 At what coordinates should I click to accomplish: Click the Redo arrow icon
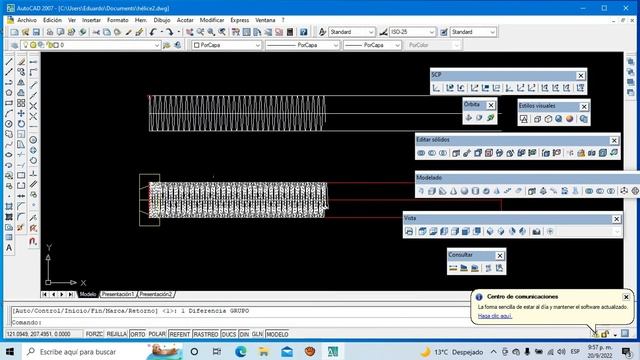[169, 32]
